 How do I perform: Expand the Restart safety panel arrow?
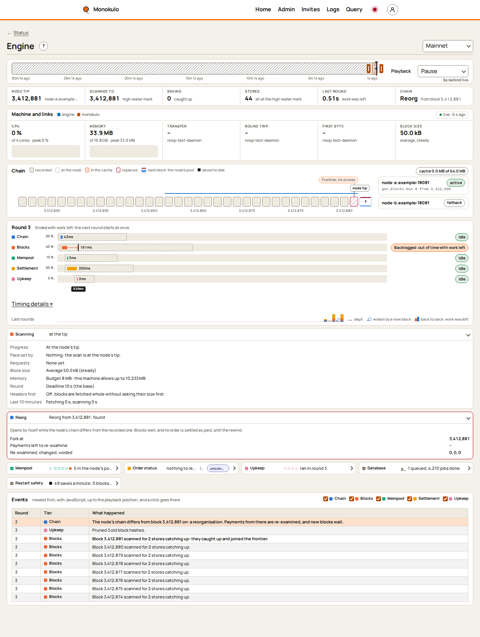[117, 483]
